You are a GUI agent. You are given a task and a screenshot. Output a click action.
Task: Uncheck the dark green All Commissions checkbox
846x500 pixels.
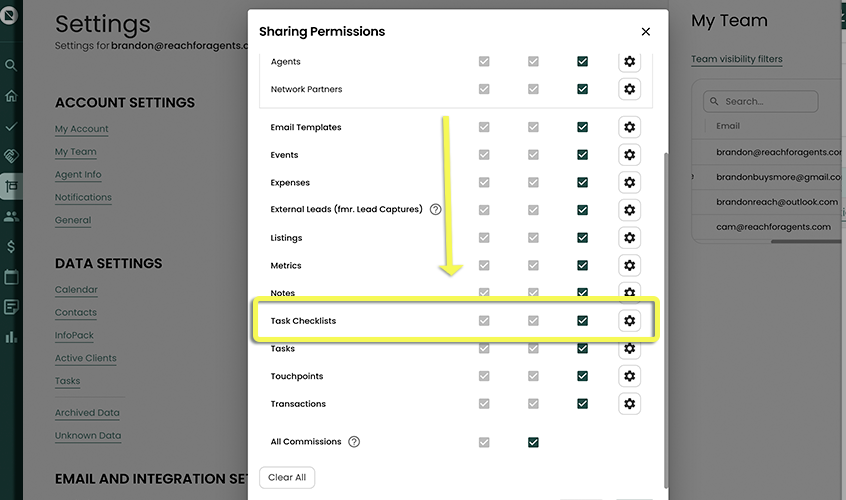[533, 442]
